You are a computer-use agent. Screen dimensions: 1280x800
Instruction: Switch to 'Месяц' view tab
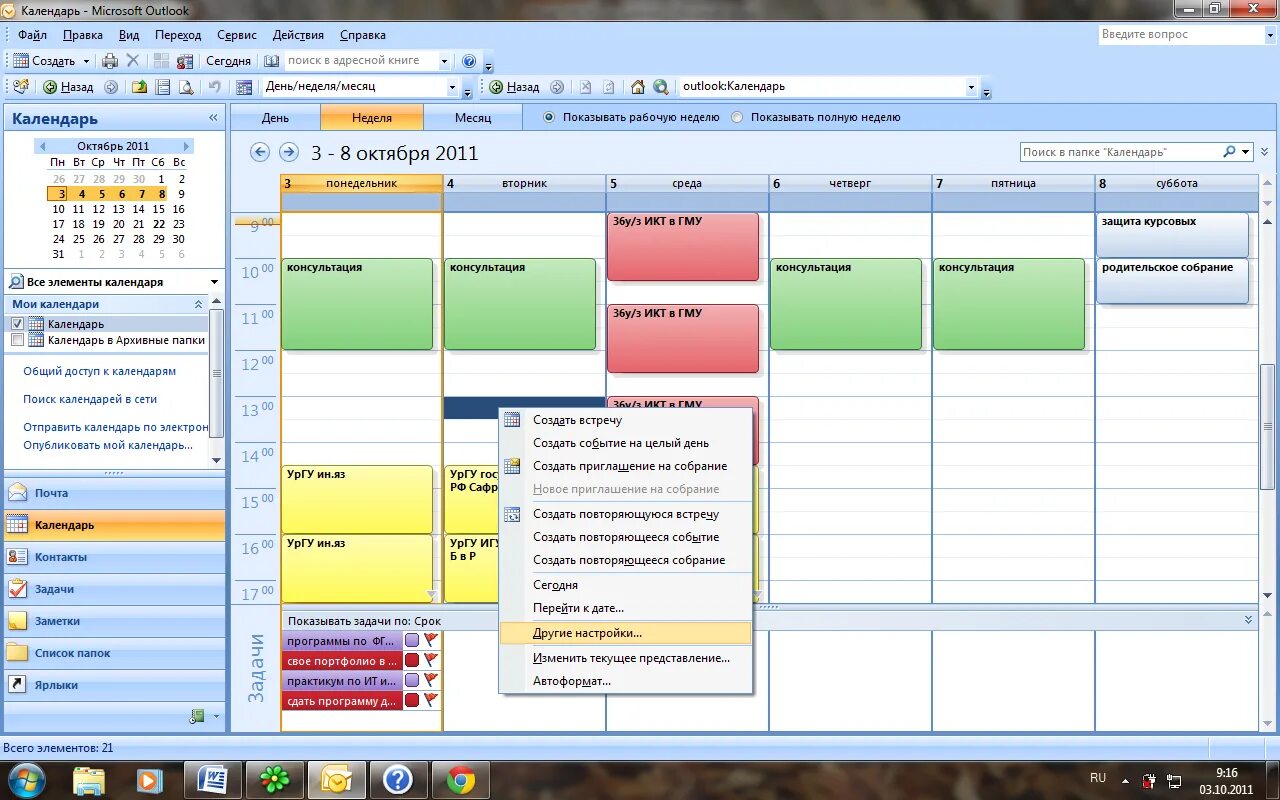[x=473, y=117]
